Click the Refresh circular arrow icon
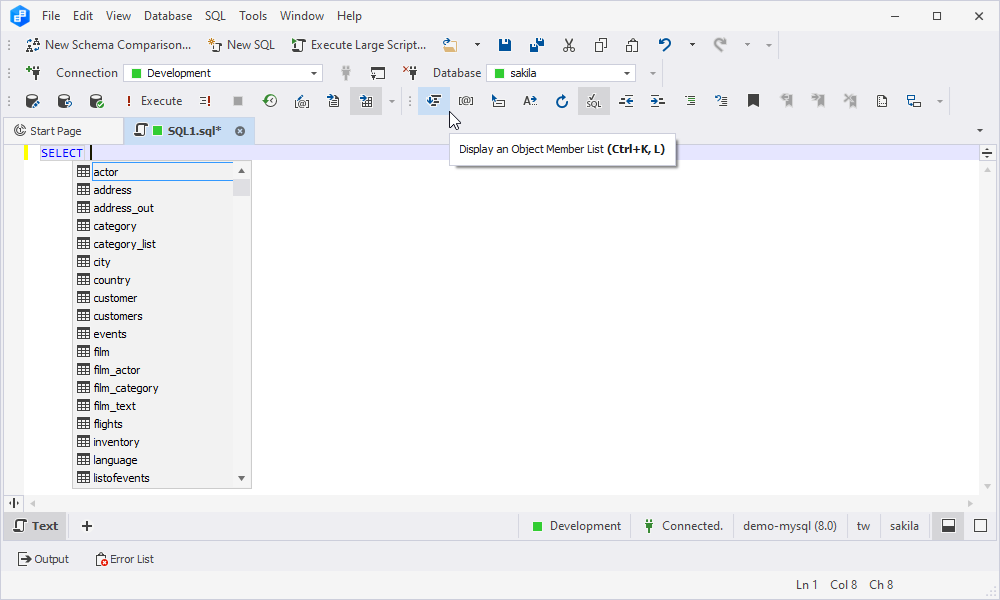The width and height of the screenshot is (1000, 600). pyautogui.click(x=561, y=101)
